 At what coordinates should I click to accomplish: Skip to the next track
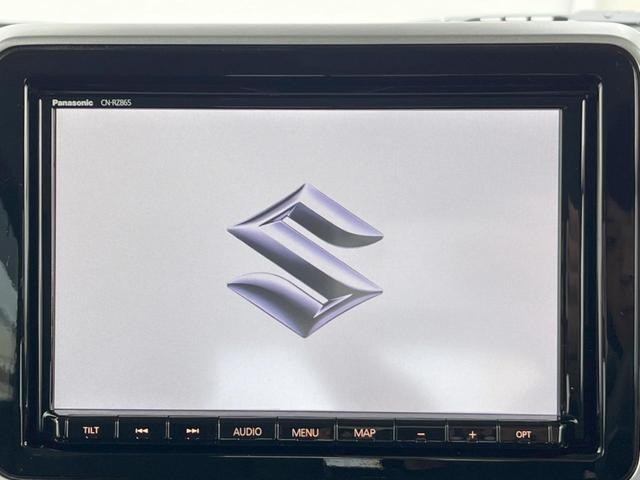192,432
